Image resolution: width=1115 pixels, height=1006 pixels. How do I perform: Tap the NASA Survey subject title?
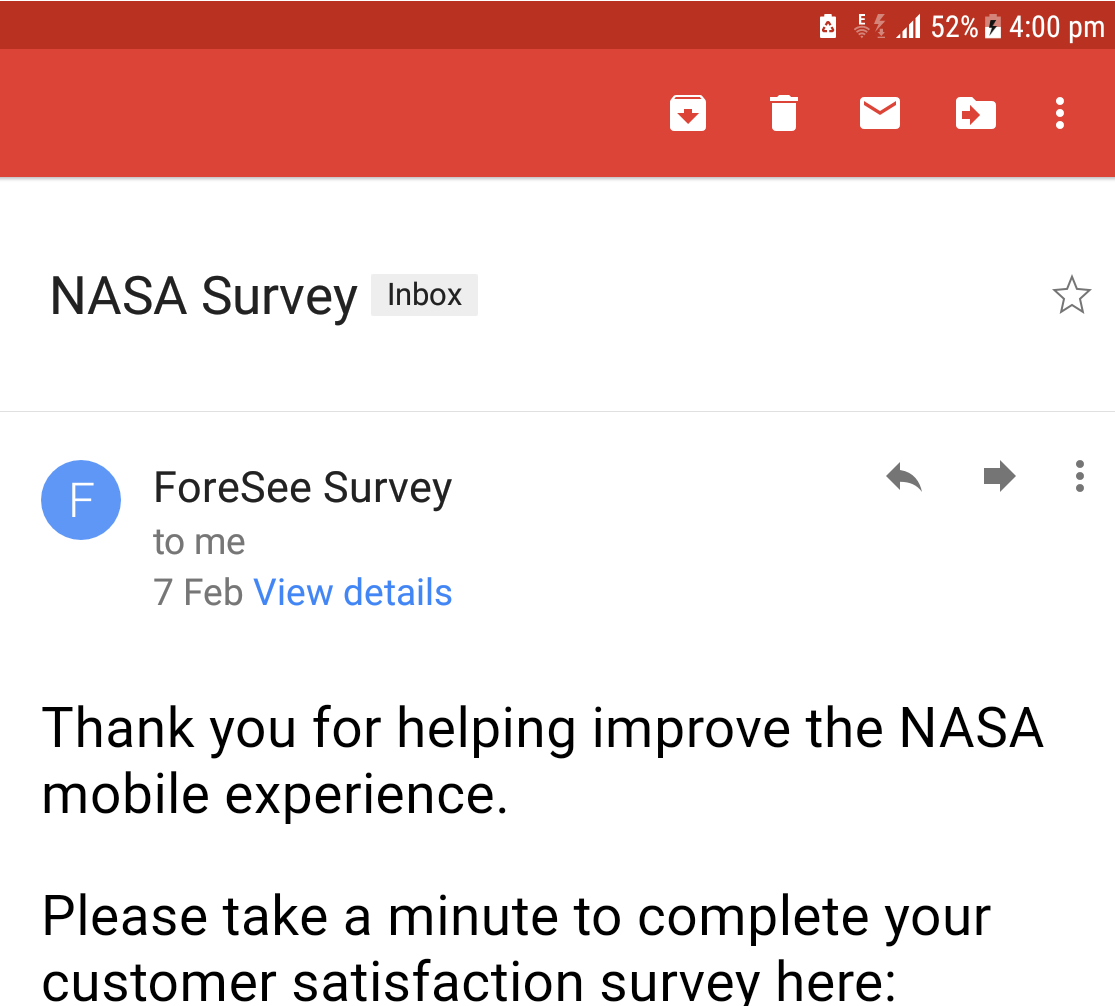coord(203,296)
